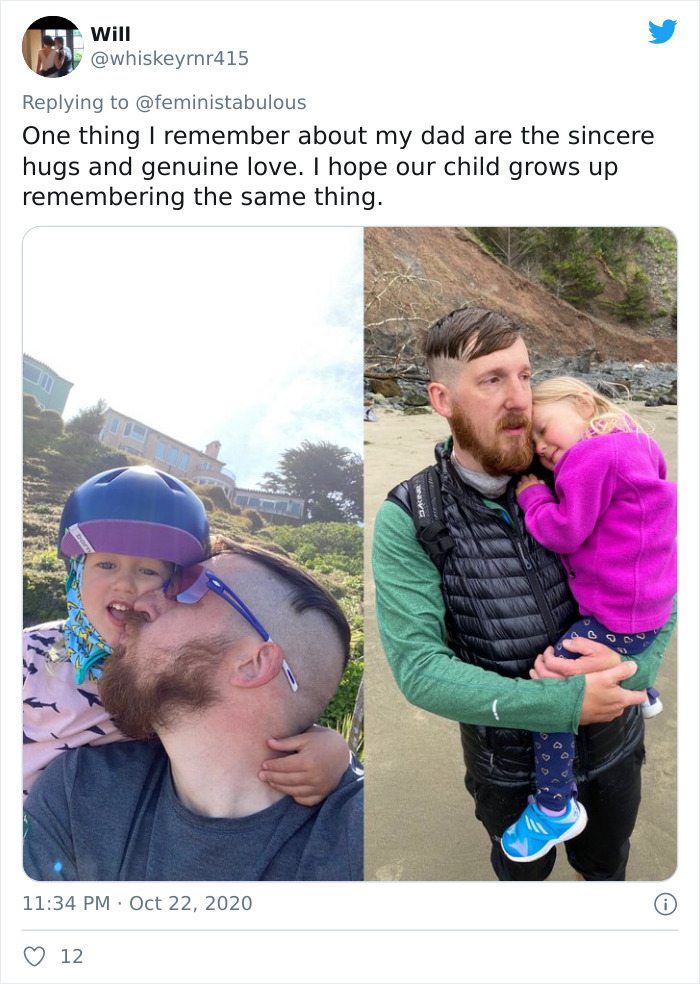700x984 pixels.
Task: Visit the @feministabulous mention
Action: tap(221, 102)
